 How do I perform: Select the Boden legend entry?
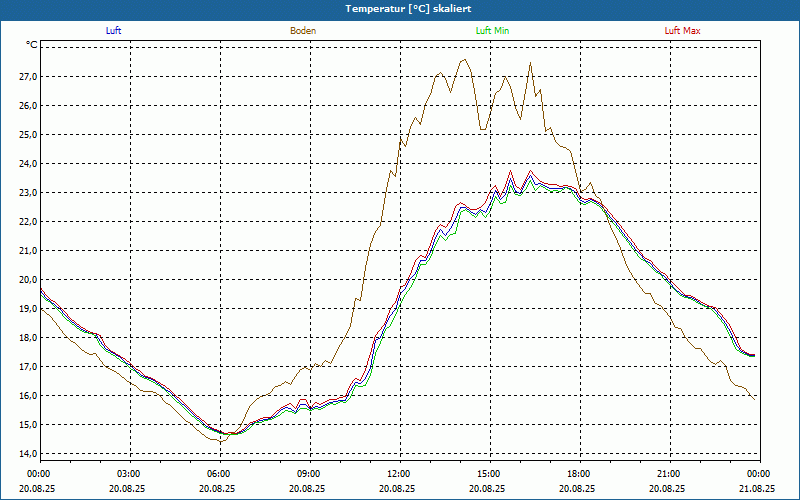[303, 31]
